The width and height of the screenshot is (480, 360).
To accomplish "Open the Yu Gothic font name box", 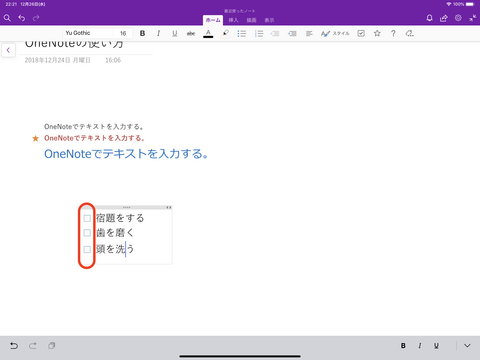I will pos(88,33).
